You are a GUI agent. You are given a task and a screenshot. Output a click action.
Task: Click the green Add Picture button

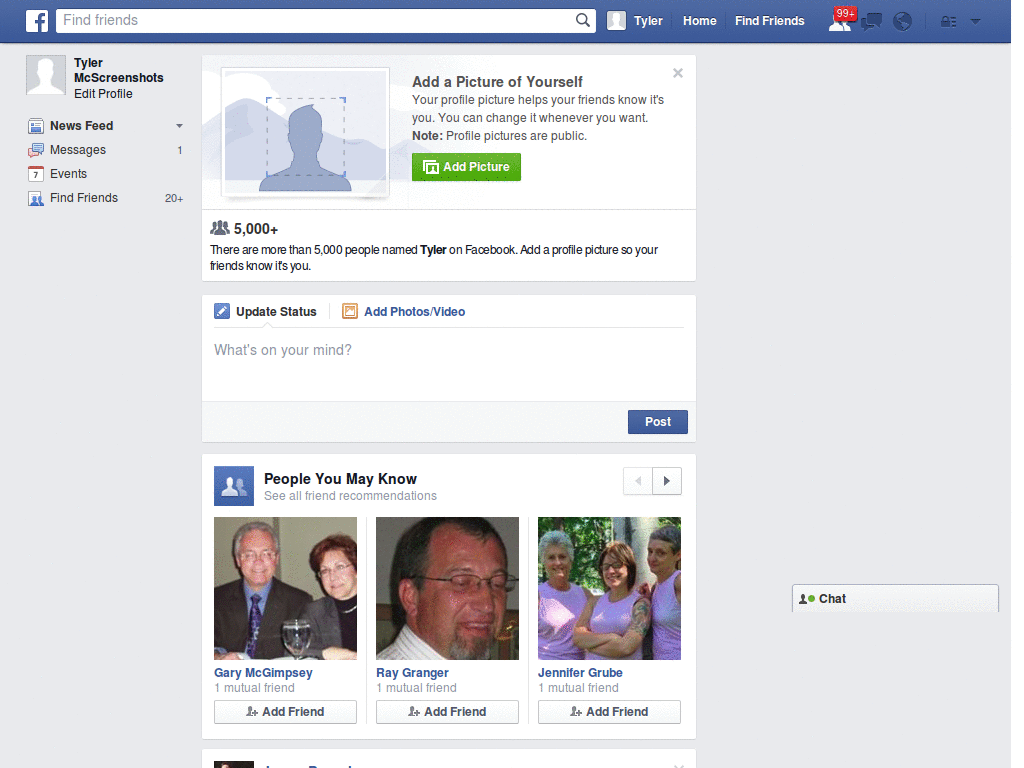click(466, 167)
